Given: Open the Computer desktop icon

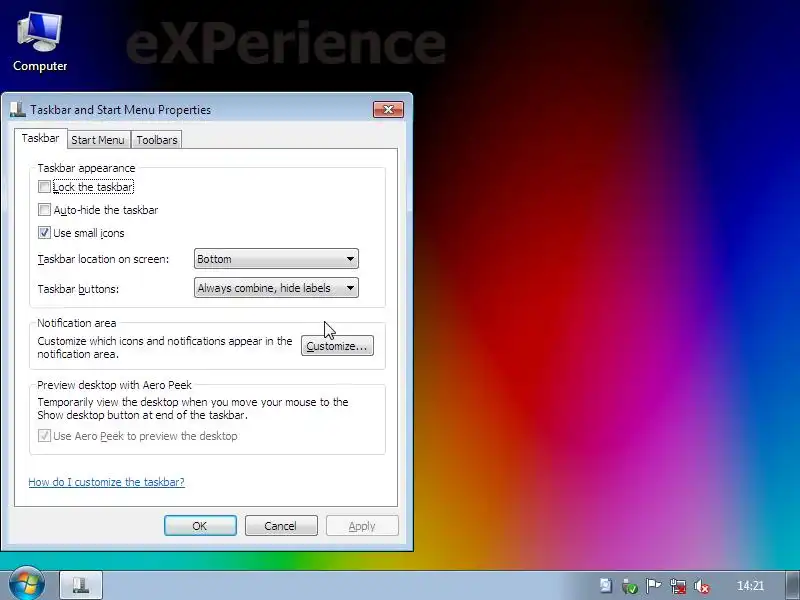Looking at the screenshot, I should (40, 42).
